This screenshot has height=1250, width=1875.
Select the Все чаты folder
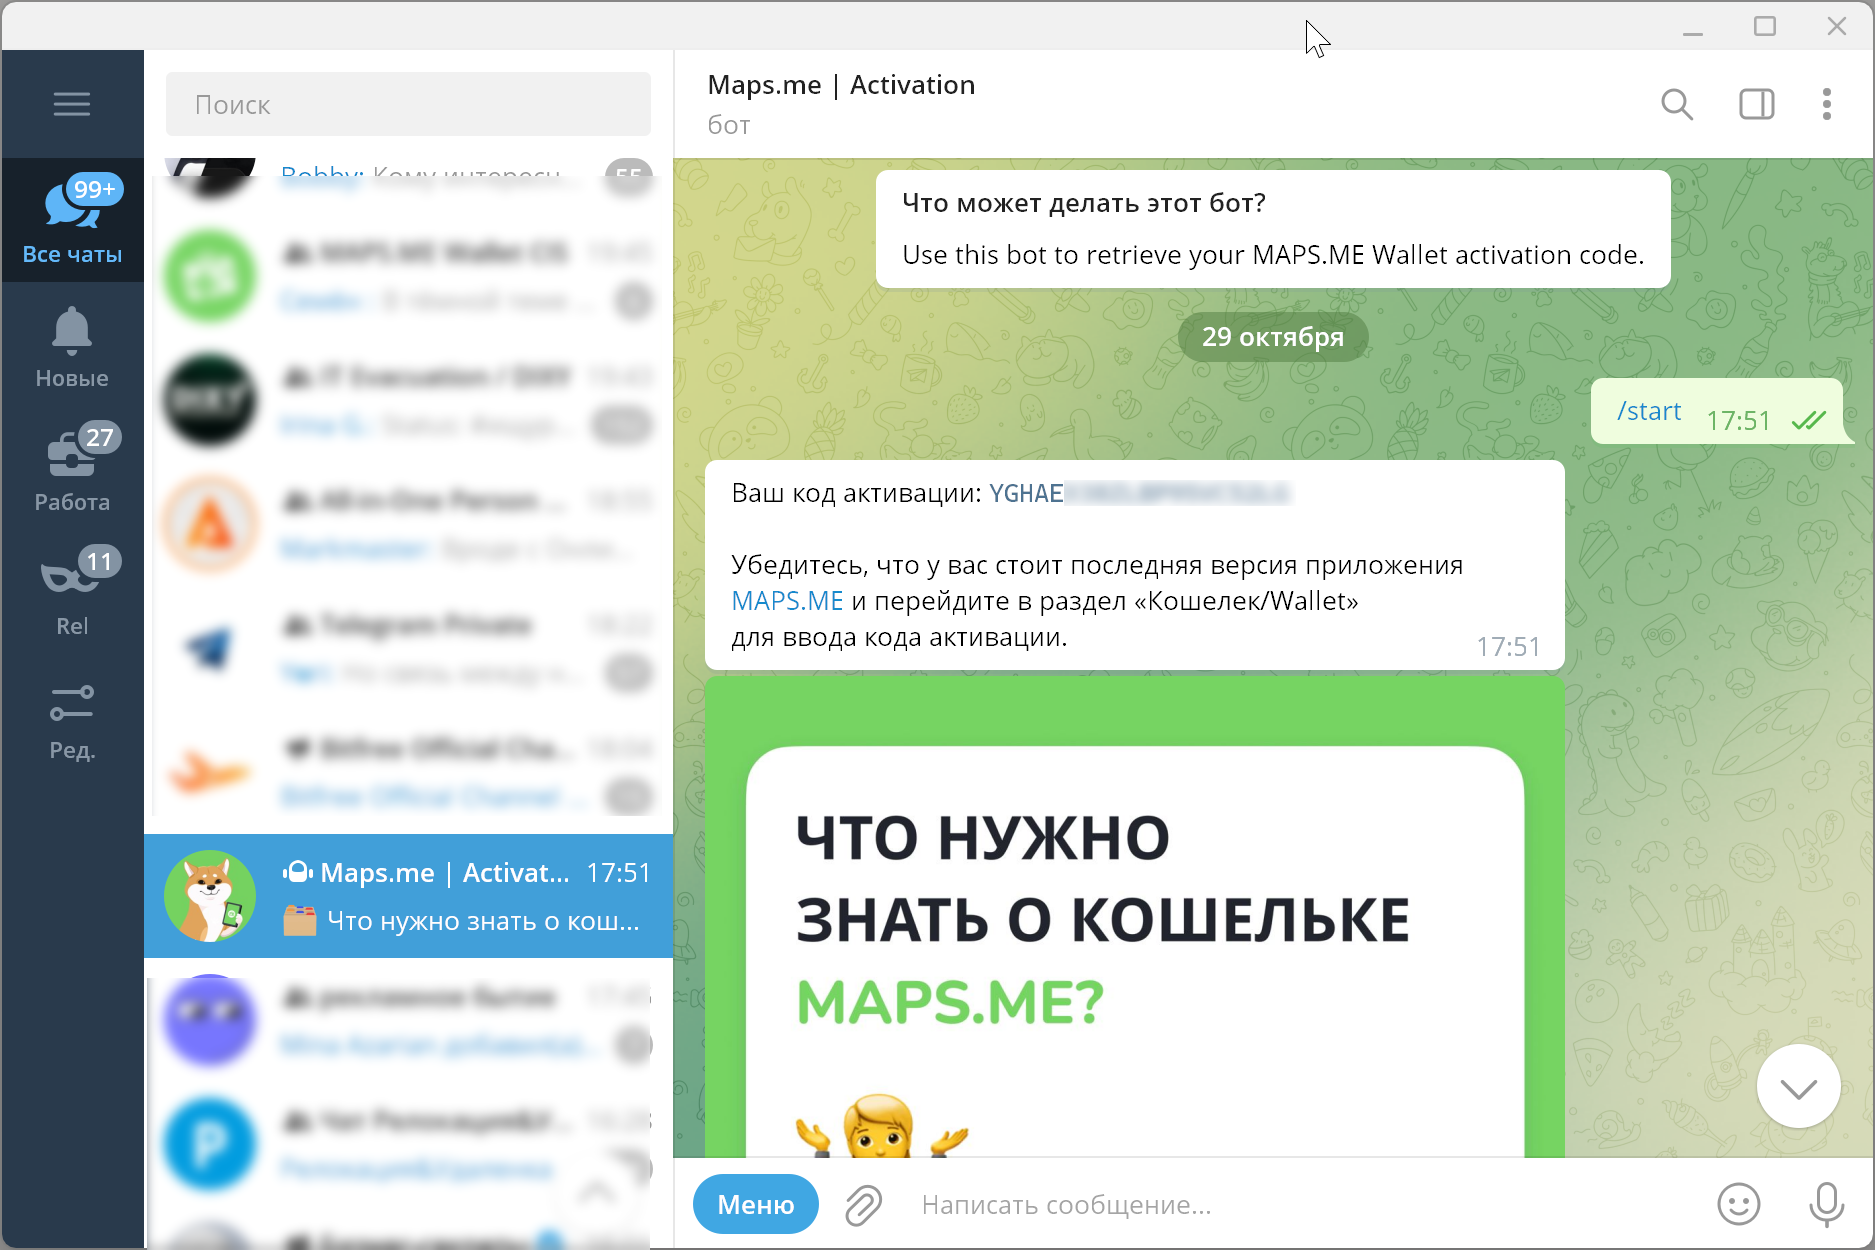pos(72,220)
